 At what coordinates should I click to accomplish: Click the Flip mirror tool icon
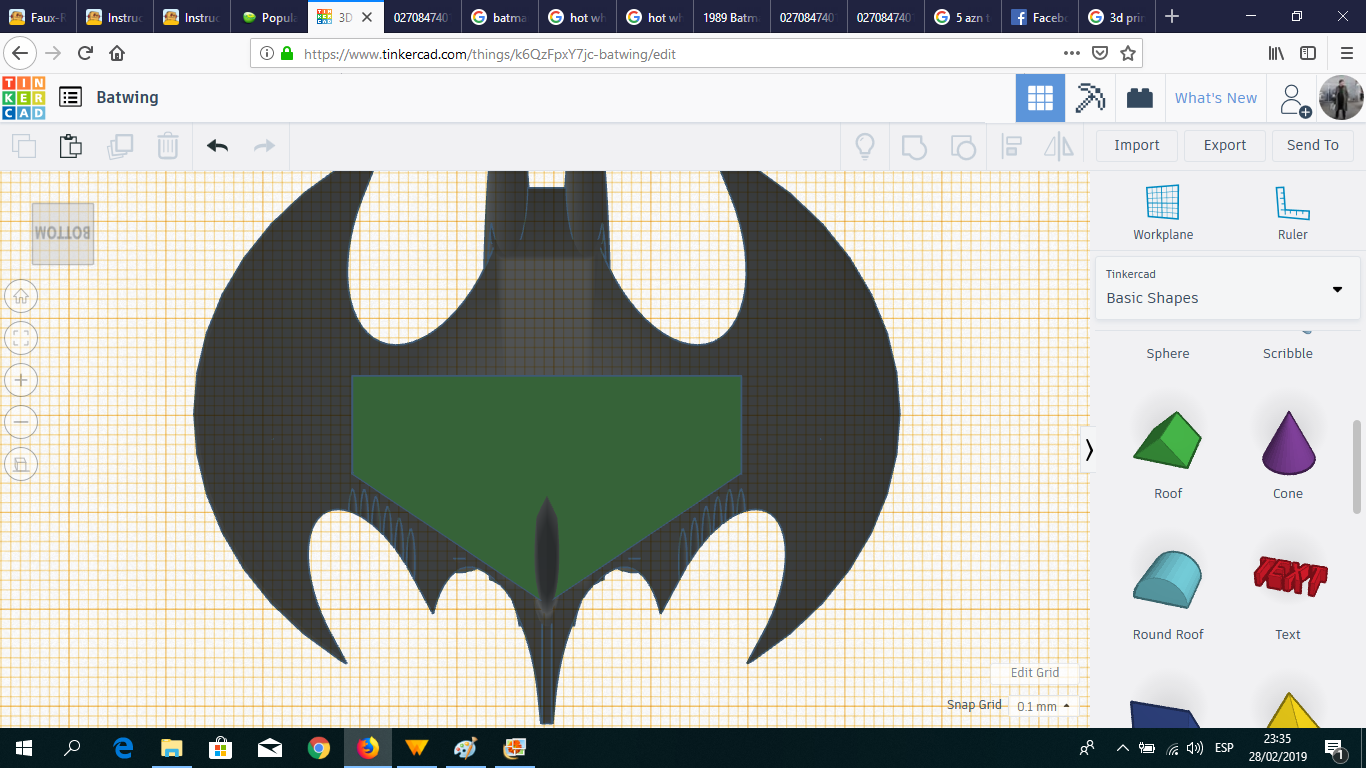point(1058,146)
